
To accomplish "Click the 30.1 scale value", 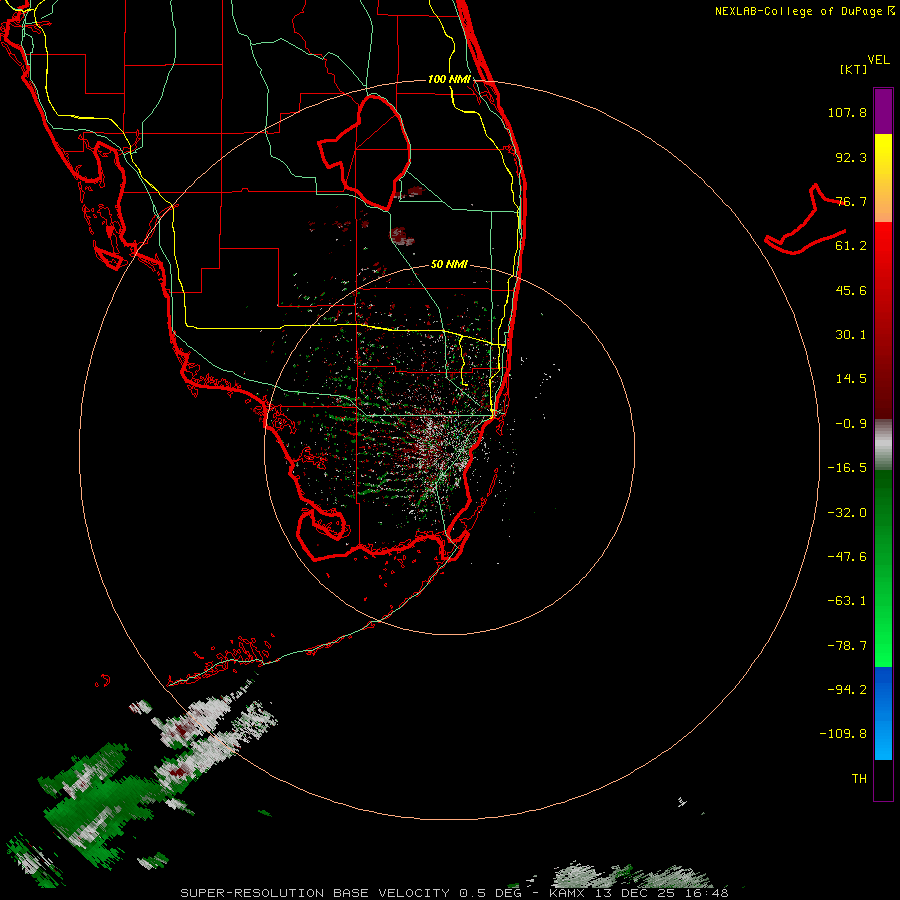I will [851, 335].
